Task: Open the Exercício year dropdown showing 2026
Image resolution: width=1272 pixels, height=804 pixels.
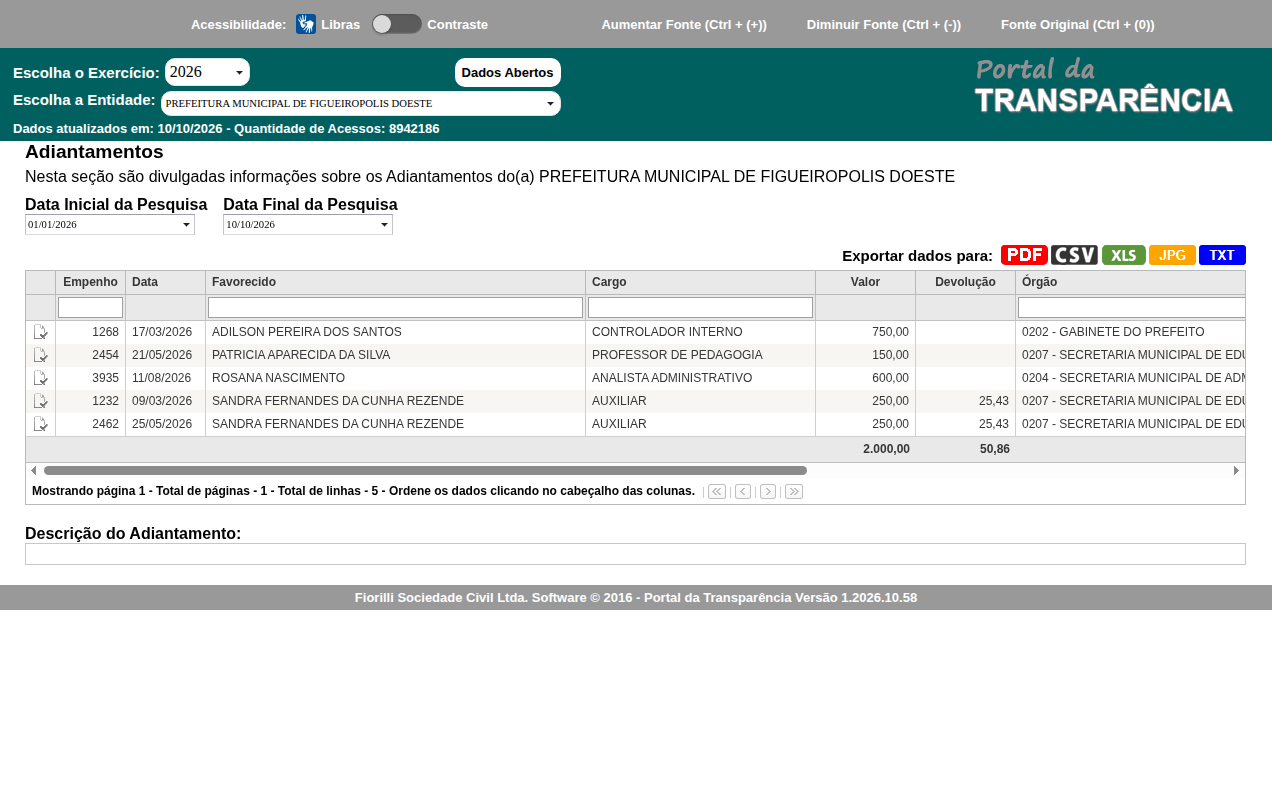Action: click(x=207, y=72)
